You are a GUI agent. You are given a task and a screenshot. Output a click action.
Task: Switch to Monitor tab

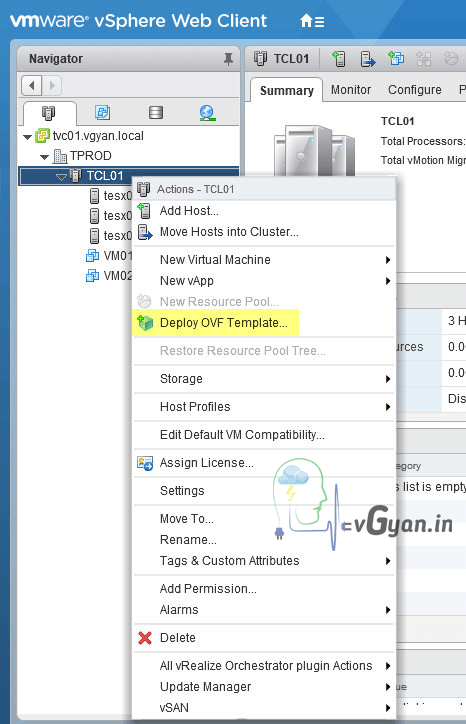pyautogui.click(x=351, y=90)
